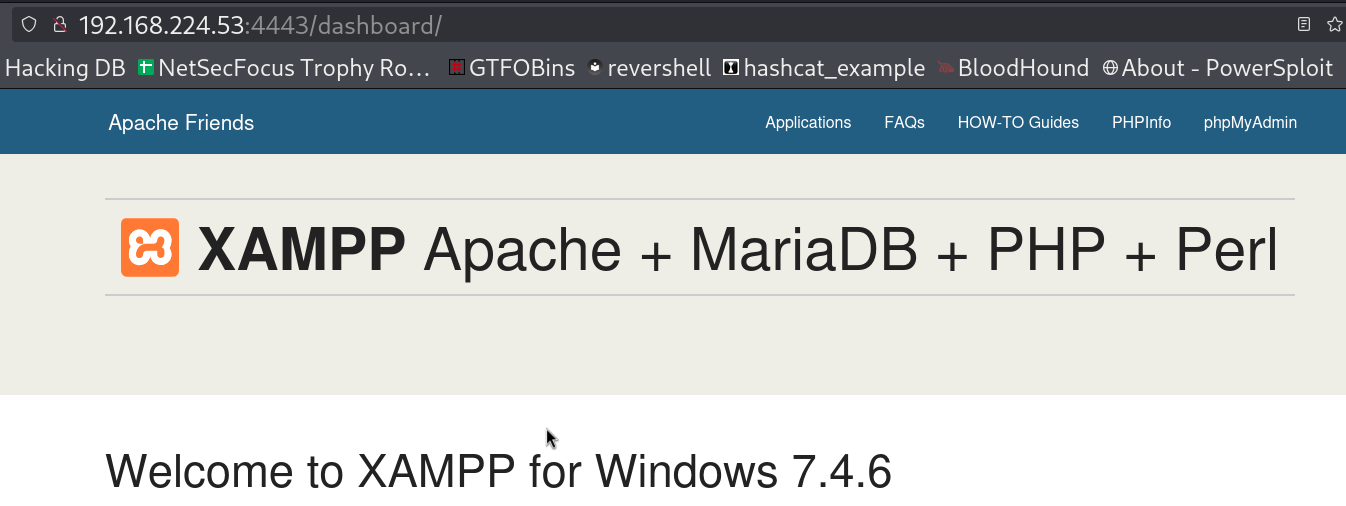Open the GTFOBins bookmark
Image resolution: width=1346 pixels, height=506 pixels.
tap(512, 68)
